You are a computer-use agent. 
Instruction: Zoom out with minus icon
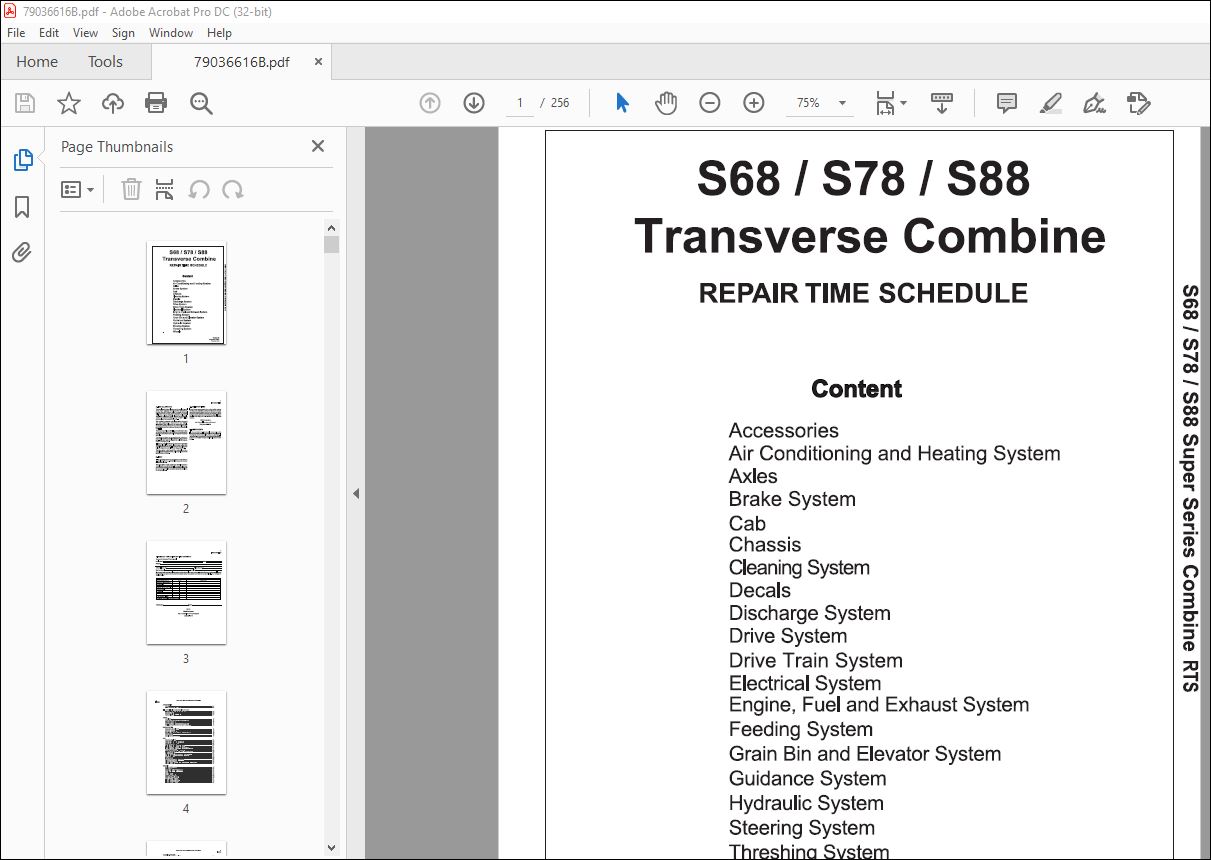(x=710, y=103)
